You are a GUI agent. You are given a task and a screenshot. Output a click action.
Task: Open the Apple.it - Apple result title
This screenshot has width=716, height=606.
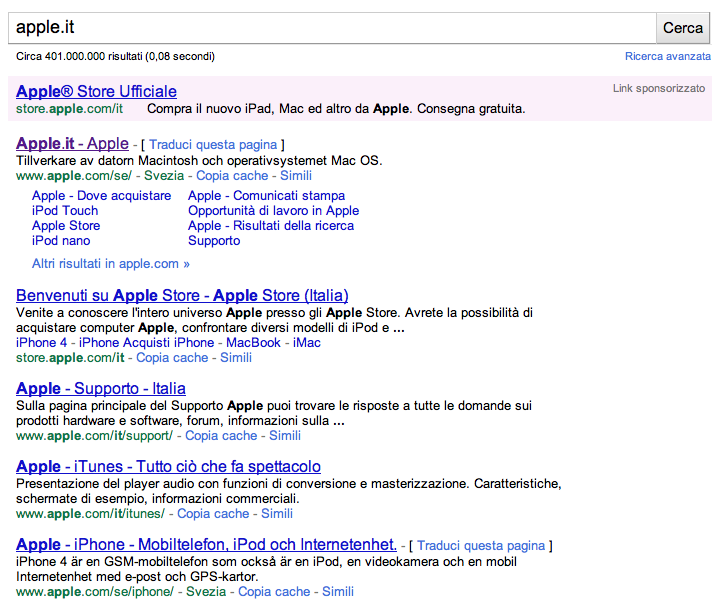point(72,144)
